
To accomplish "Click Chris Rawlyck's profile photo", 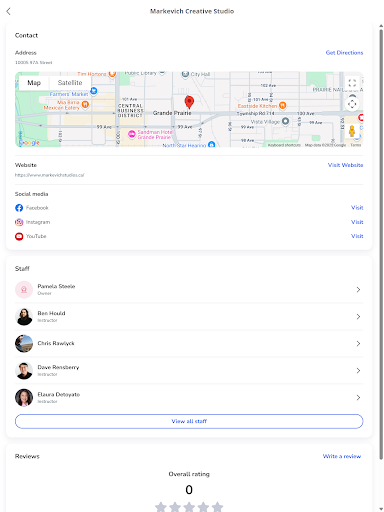I will click(x=24, y=344).
